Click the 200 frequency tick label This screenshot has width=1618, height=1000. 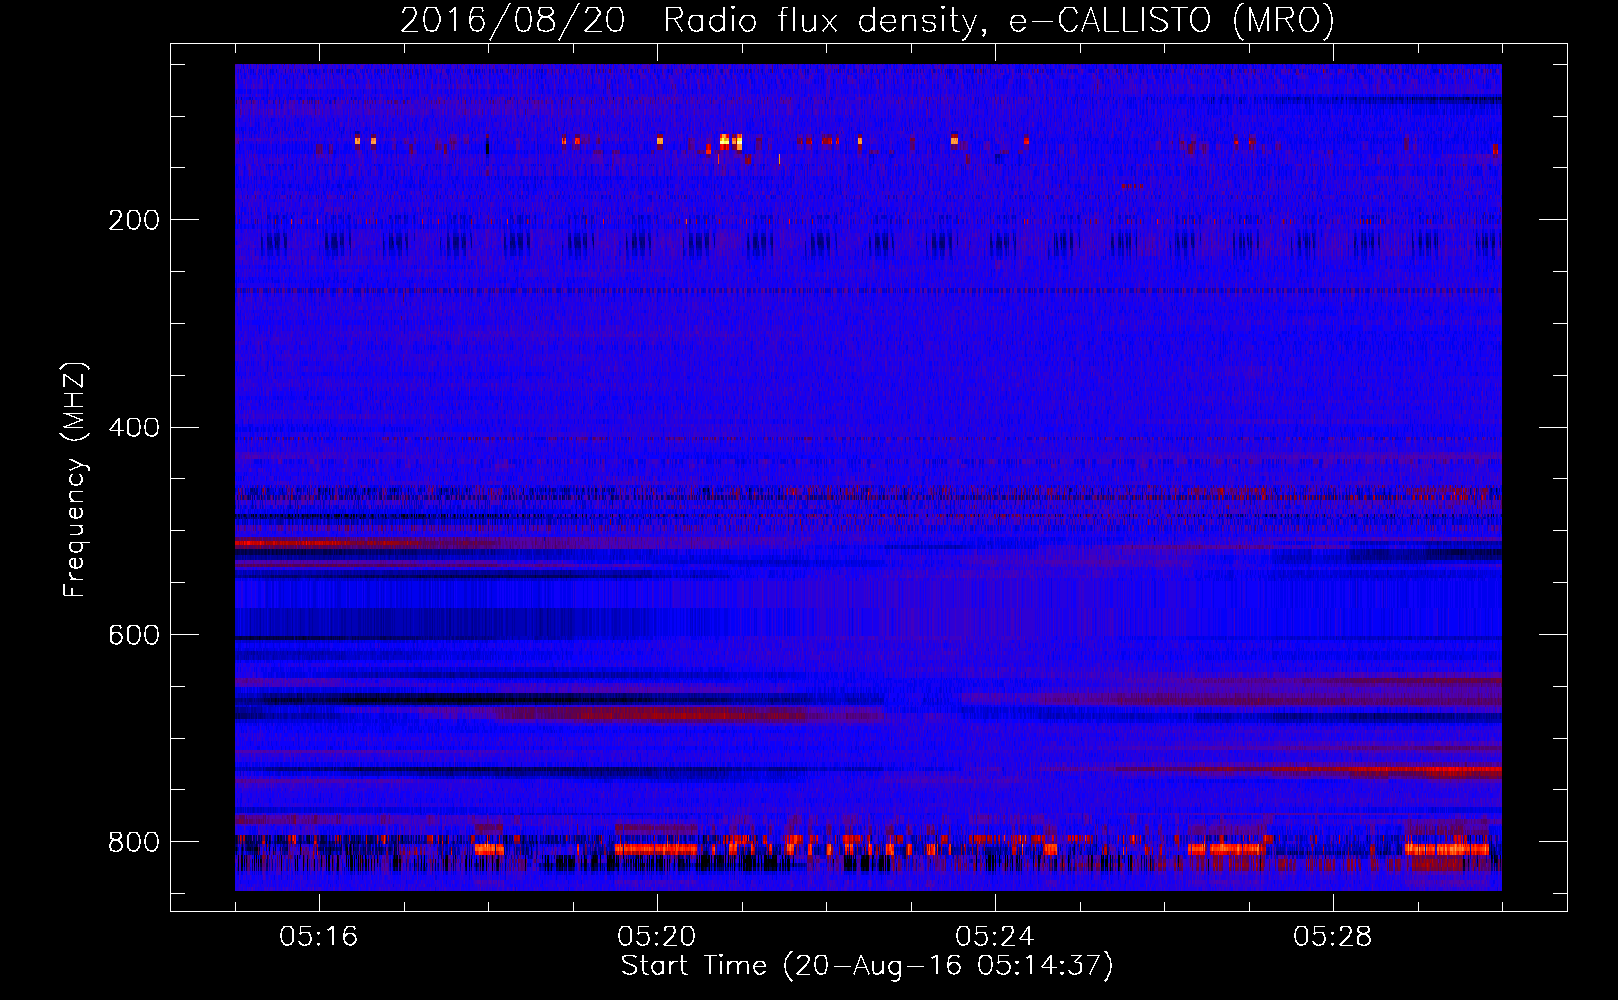[133, 220]
